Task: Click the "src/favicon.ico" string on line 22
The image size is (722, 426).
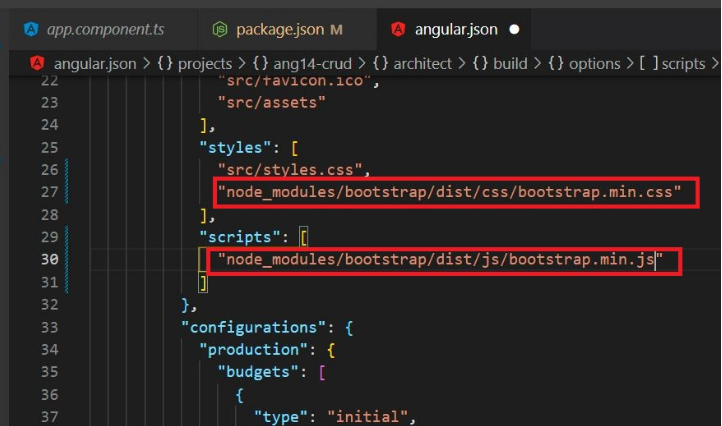Action: (294, 82)
